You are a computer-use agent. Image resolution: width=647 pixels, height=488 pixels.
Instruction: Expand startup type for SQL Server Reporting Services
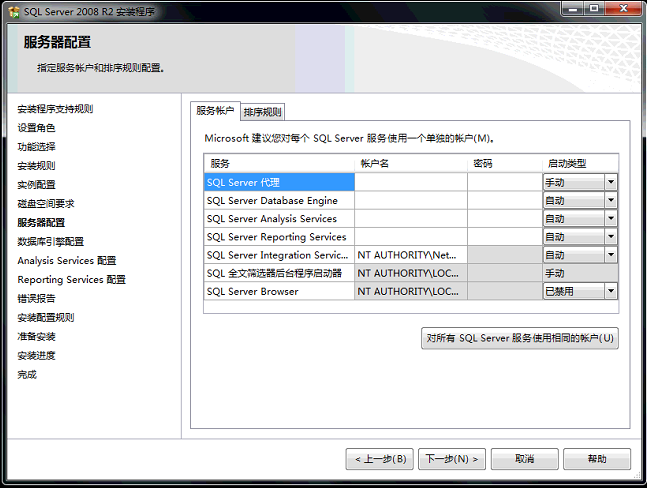pos(610,237)
